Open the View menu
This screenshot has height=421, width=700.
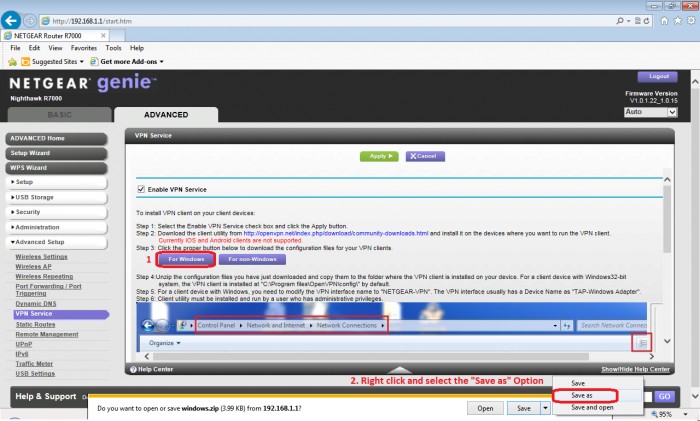click(55, 48)
